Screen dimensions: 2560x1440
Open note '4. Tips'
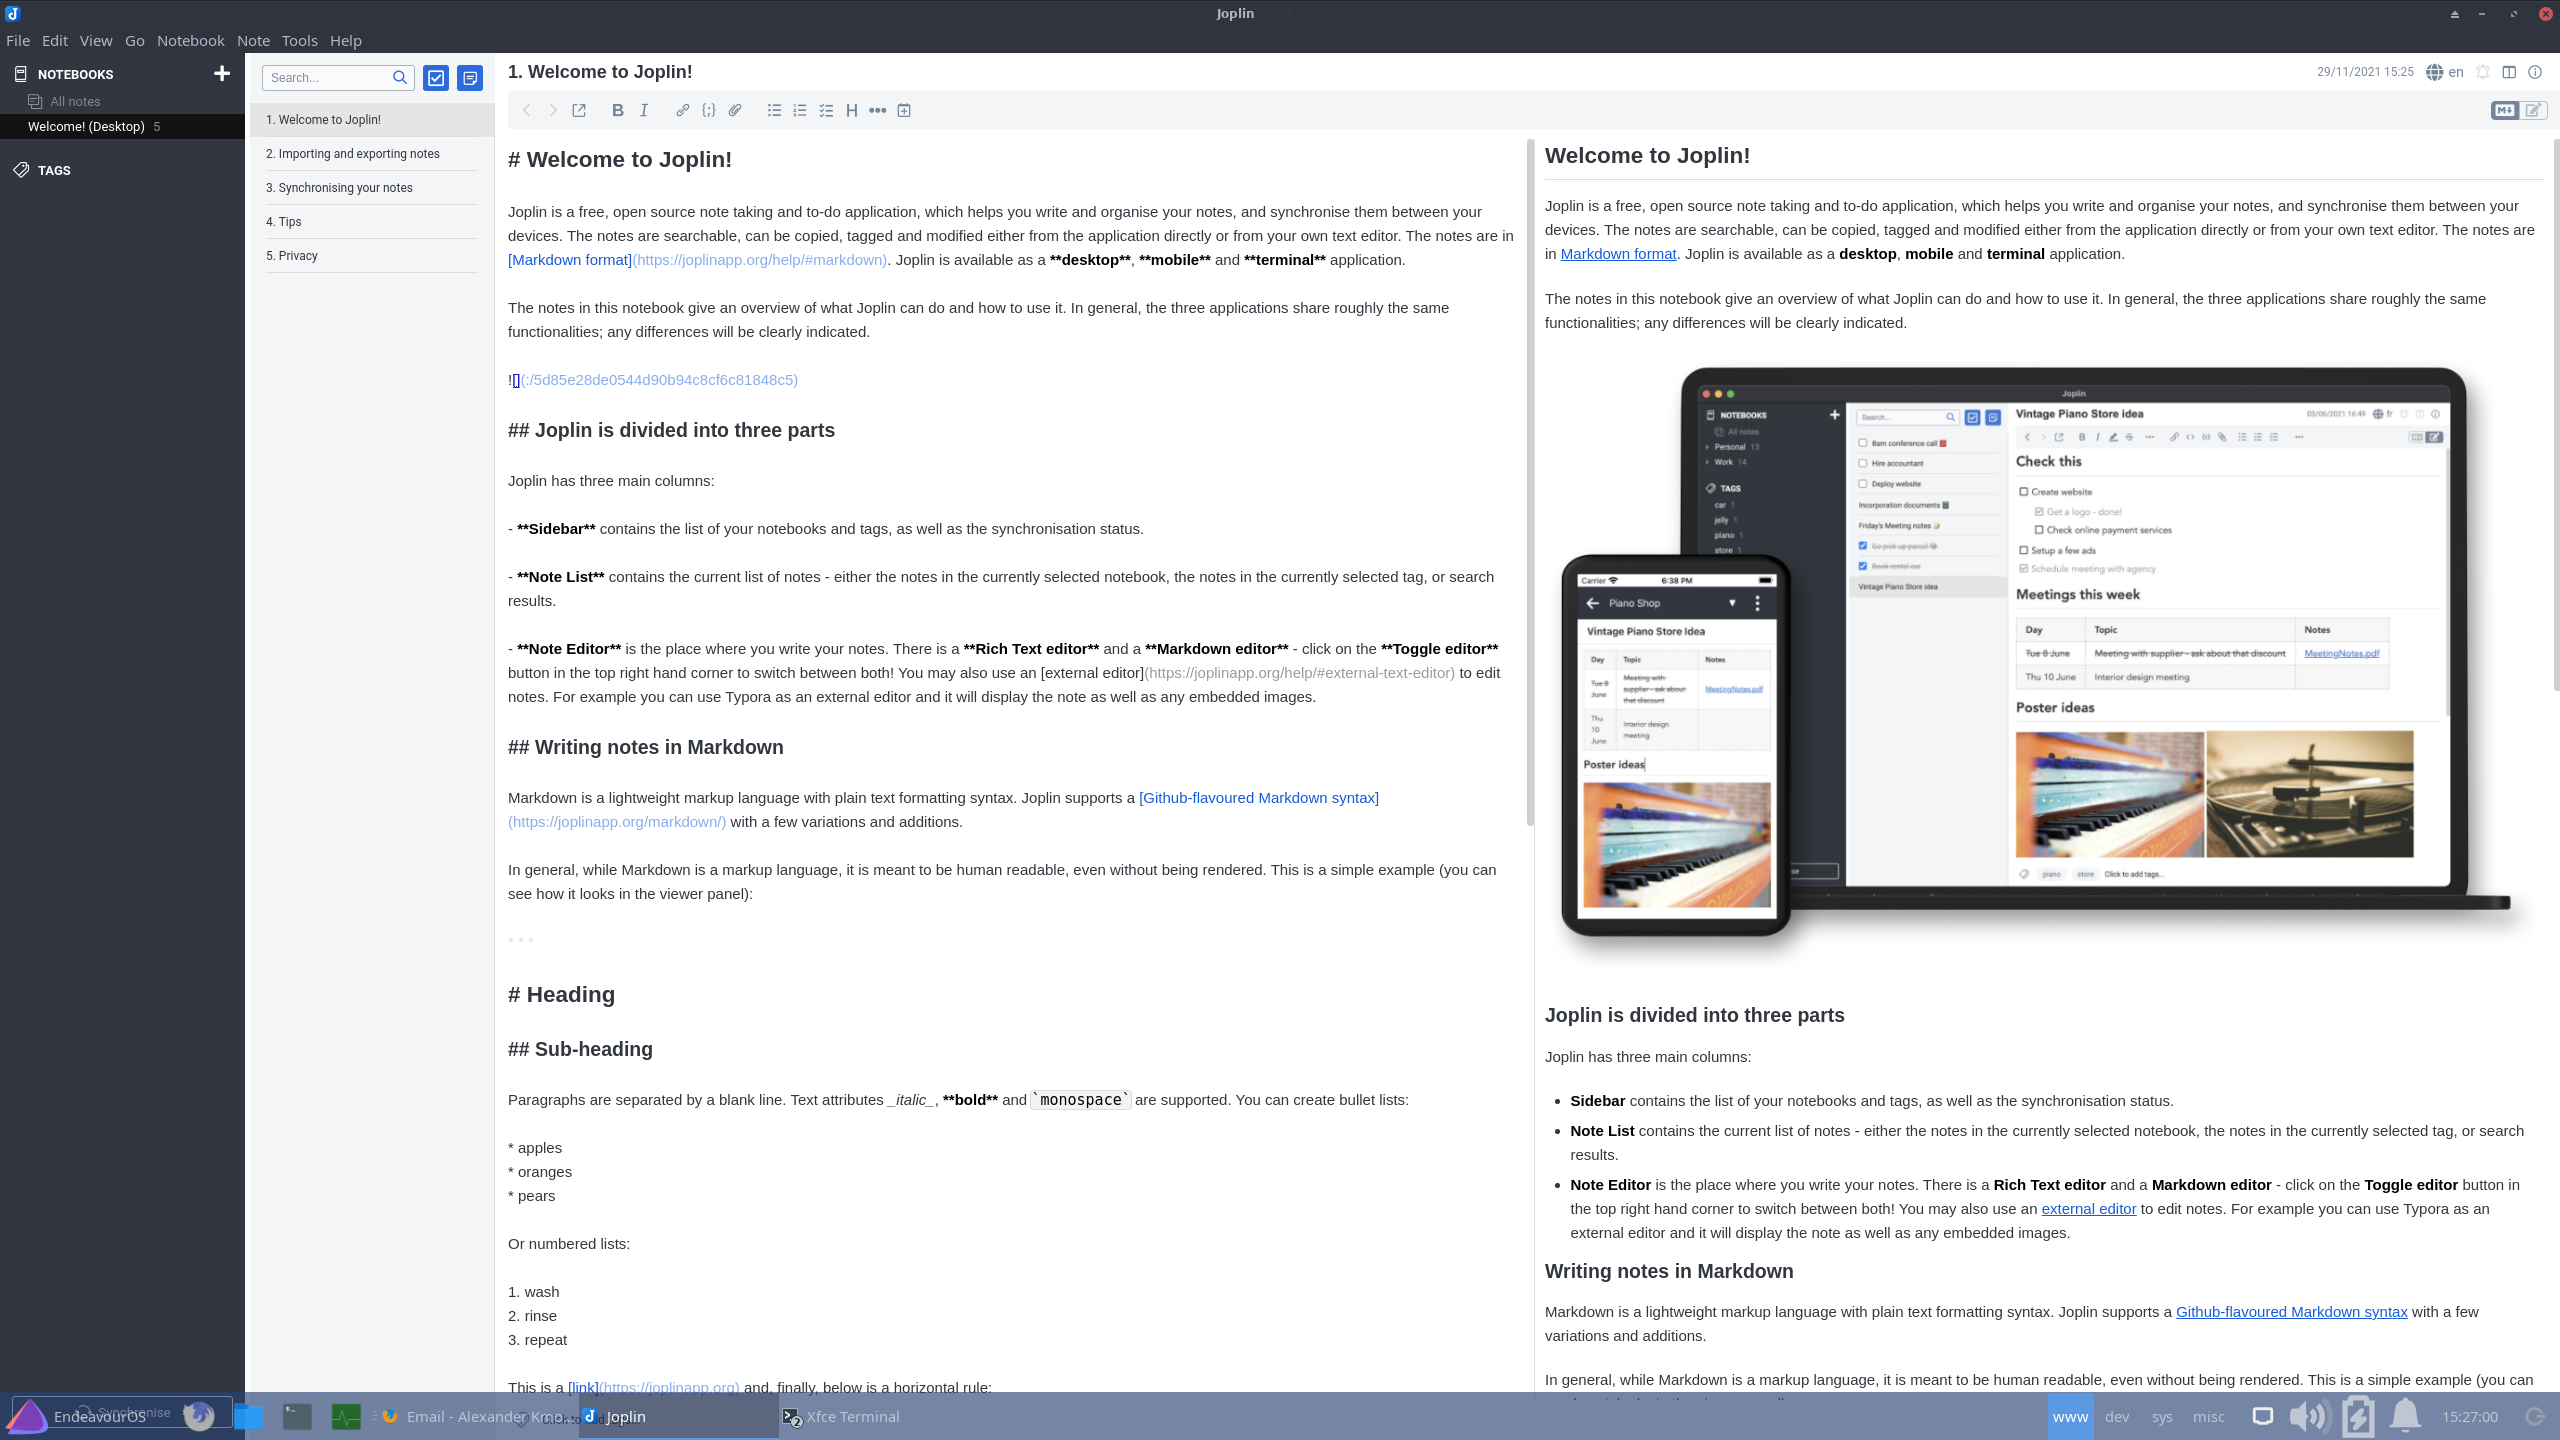tap(371, 221)
